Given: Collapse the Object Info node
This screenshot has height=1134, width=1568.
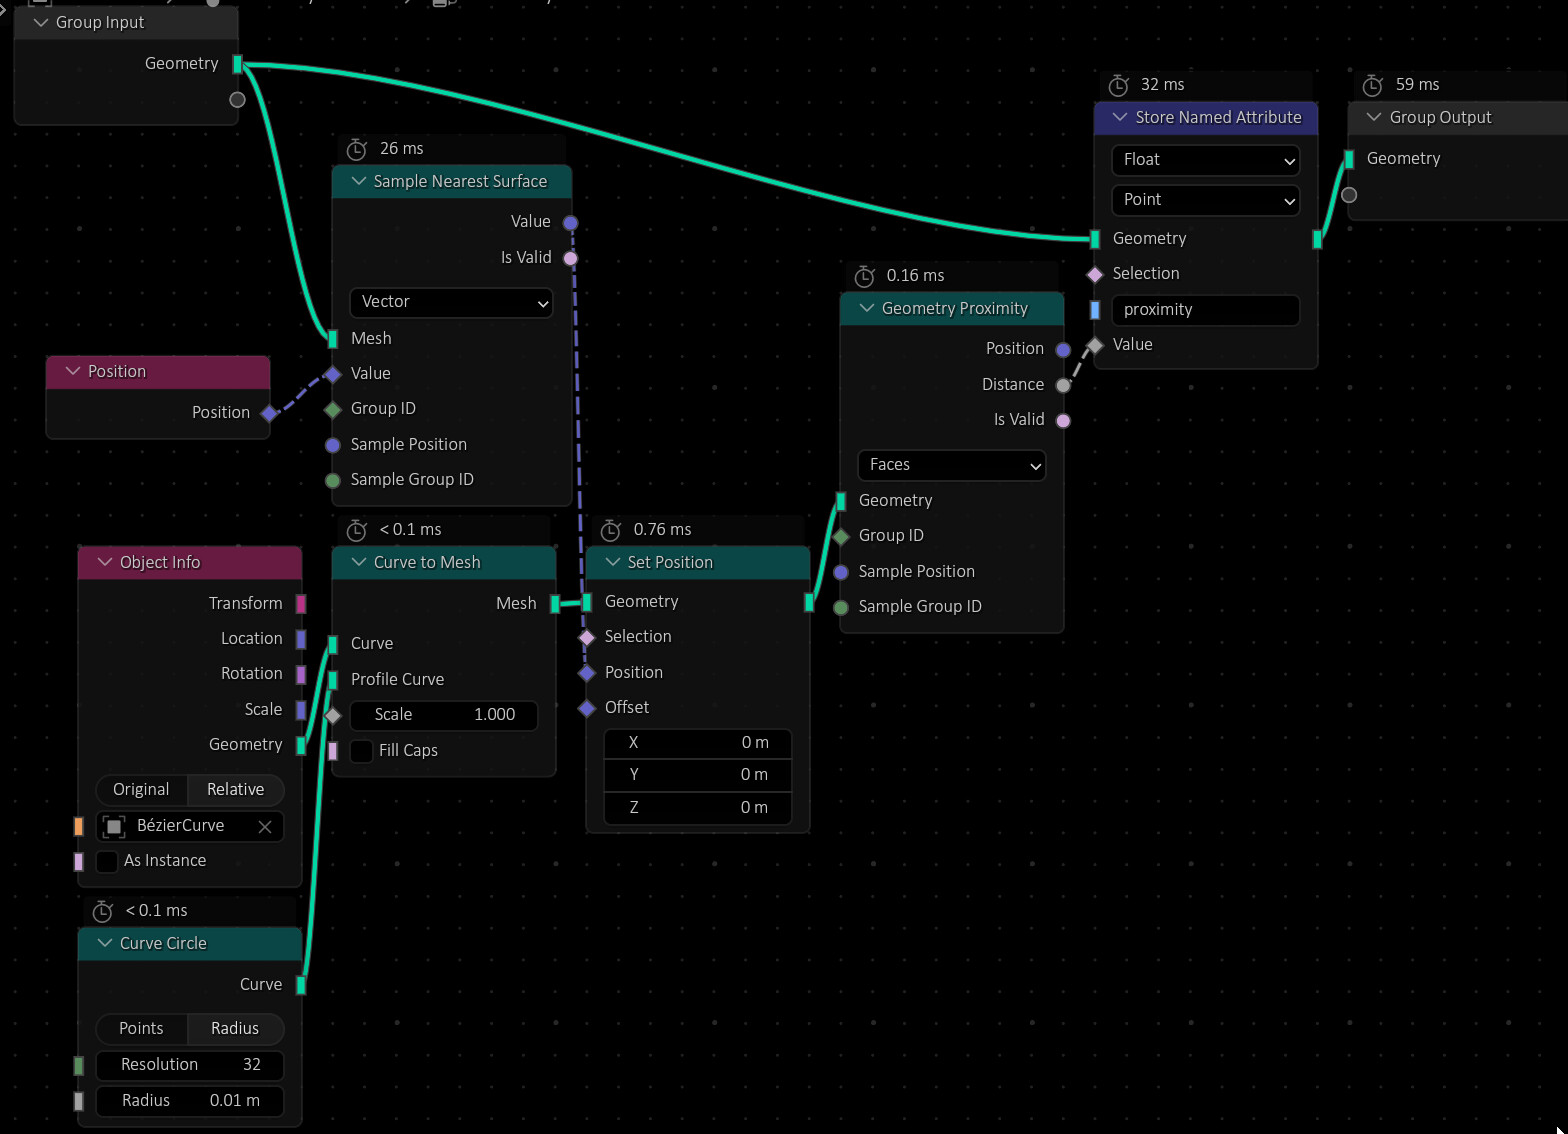Looking at the screenshot, I should (x=105, y=562).
